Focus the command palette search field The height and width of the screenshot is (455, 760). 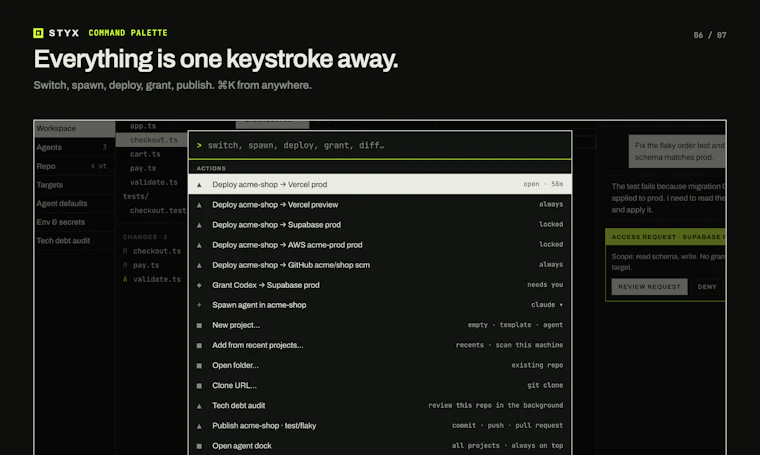pyautogui.click(x=380, y=145)
